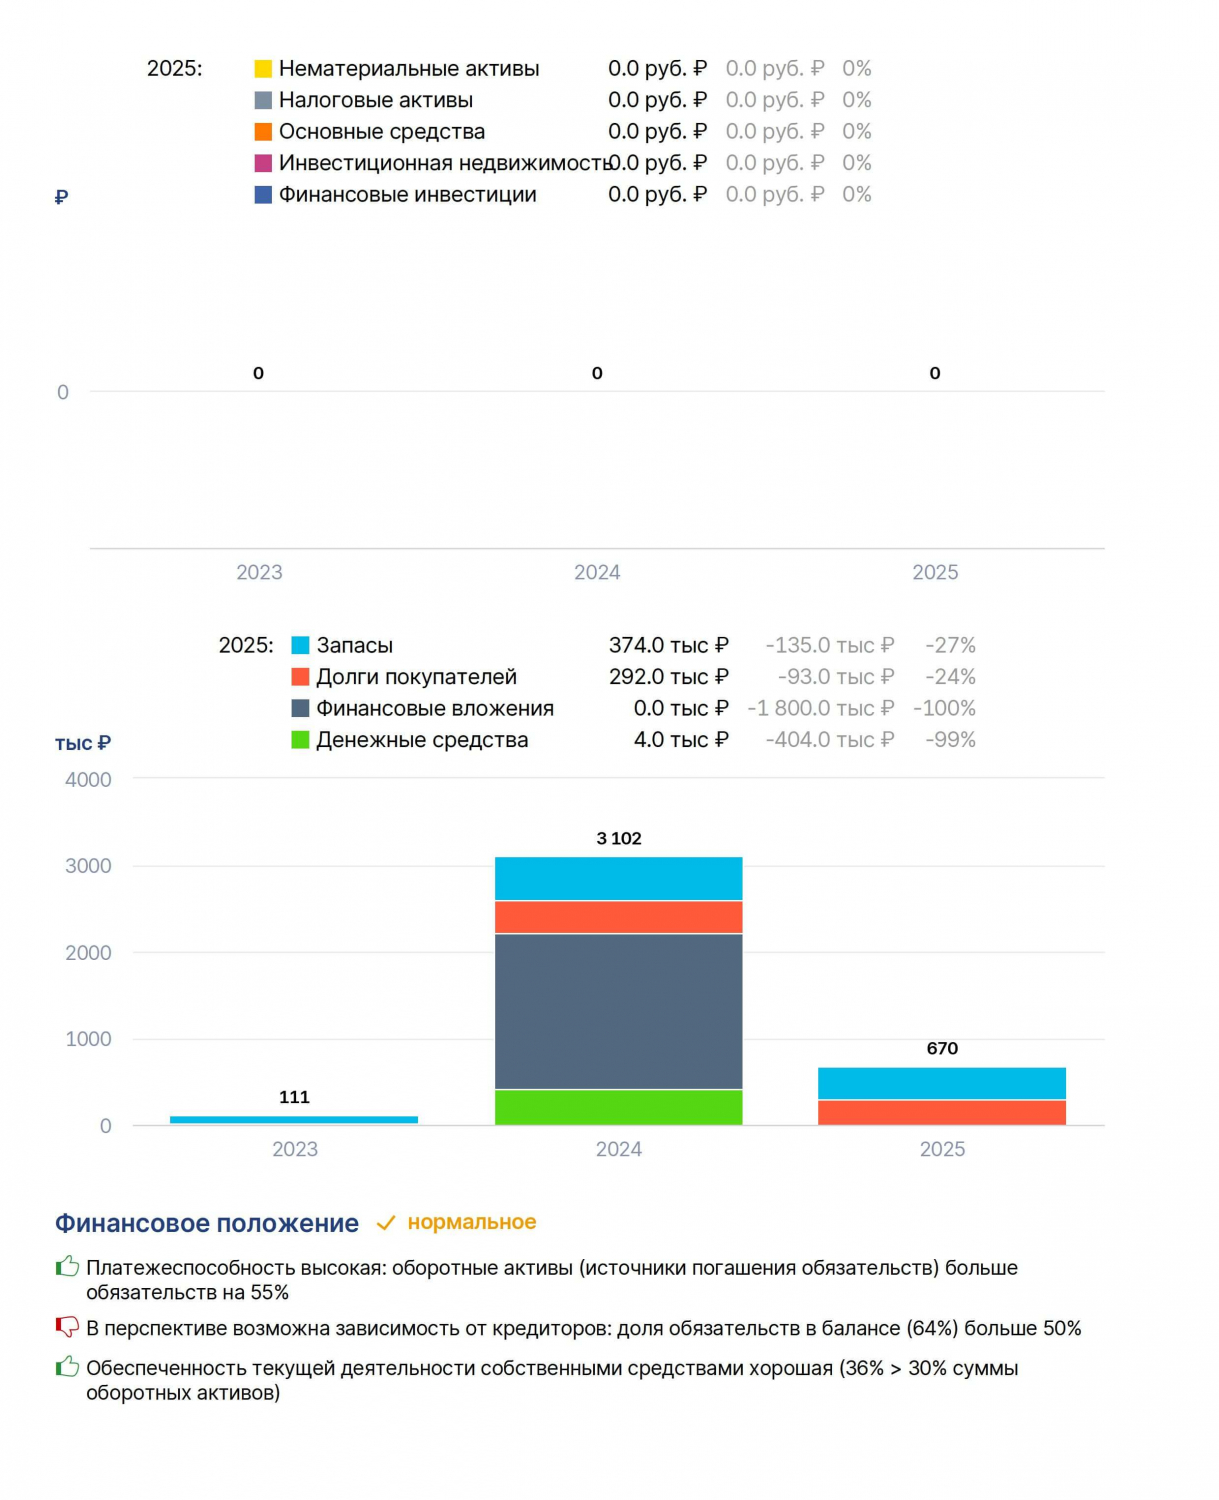Image resolution: width=1219 pixels, height=1500 pixels.
Task: Click the green Денежные средства legend swatch
Action: (x=300, y=740)
